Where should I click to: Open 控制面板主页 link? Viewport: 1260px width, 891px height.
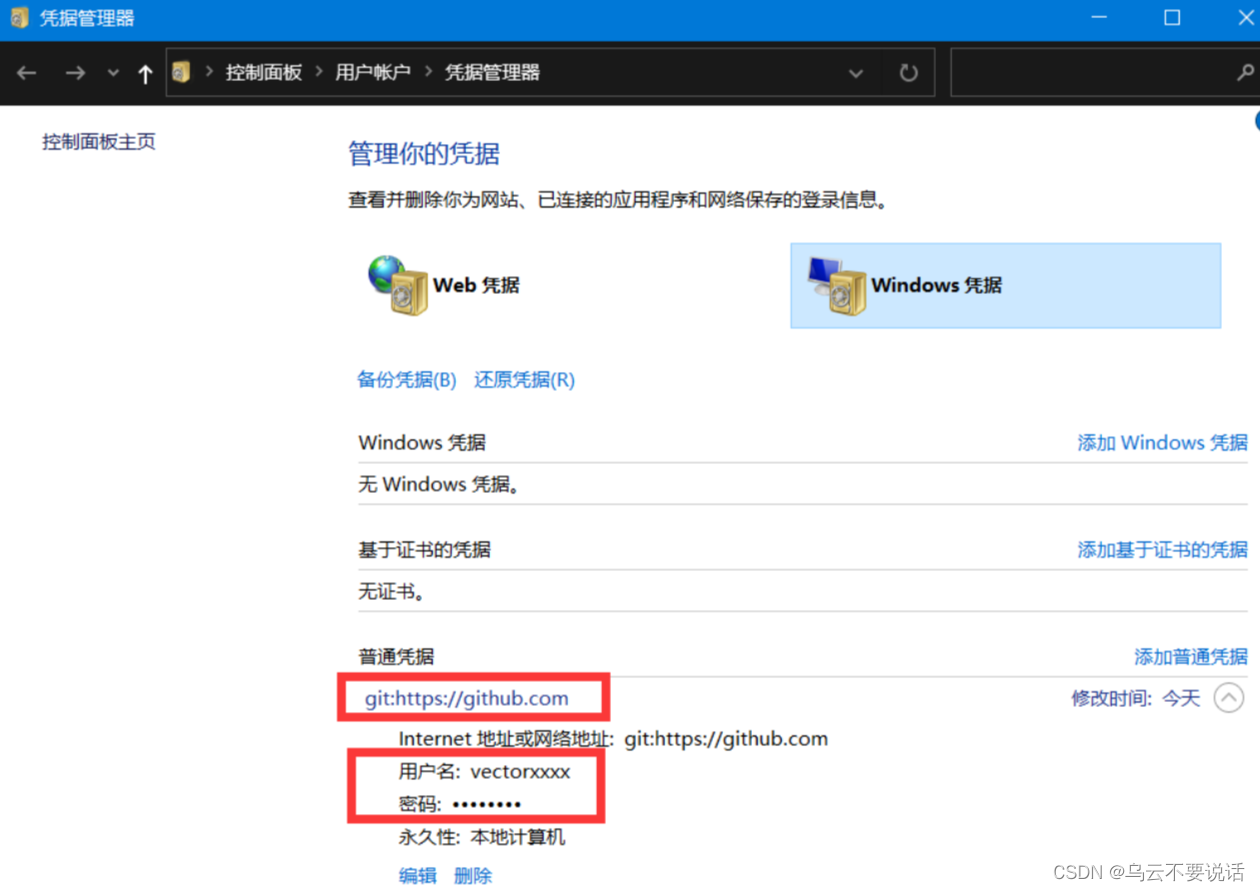tap(99, 142)
